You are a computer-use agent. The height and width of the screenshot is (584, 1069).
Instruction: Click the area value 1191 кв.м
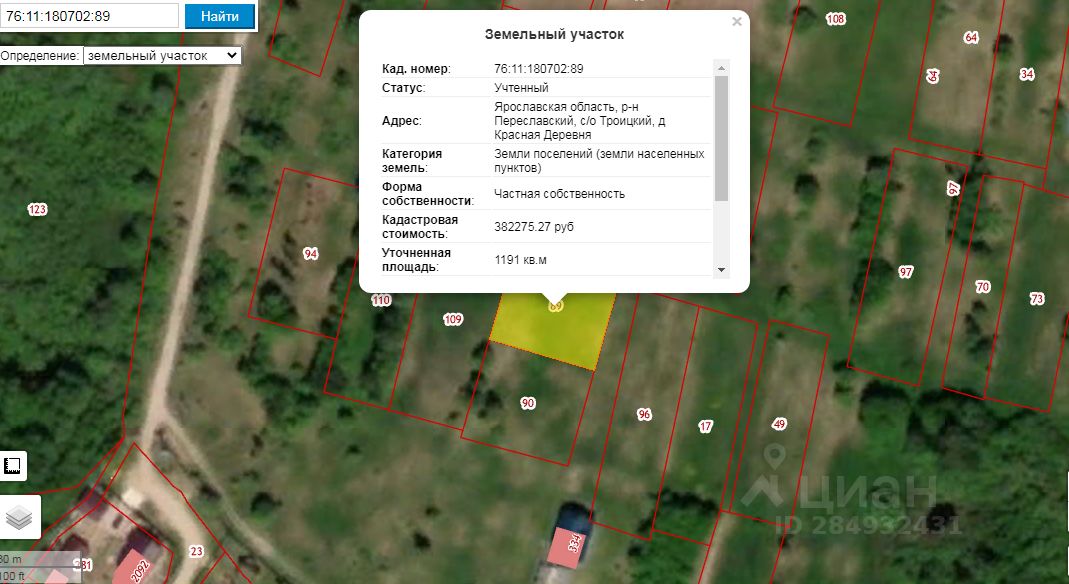tap(520, 260)
